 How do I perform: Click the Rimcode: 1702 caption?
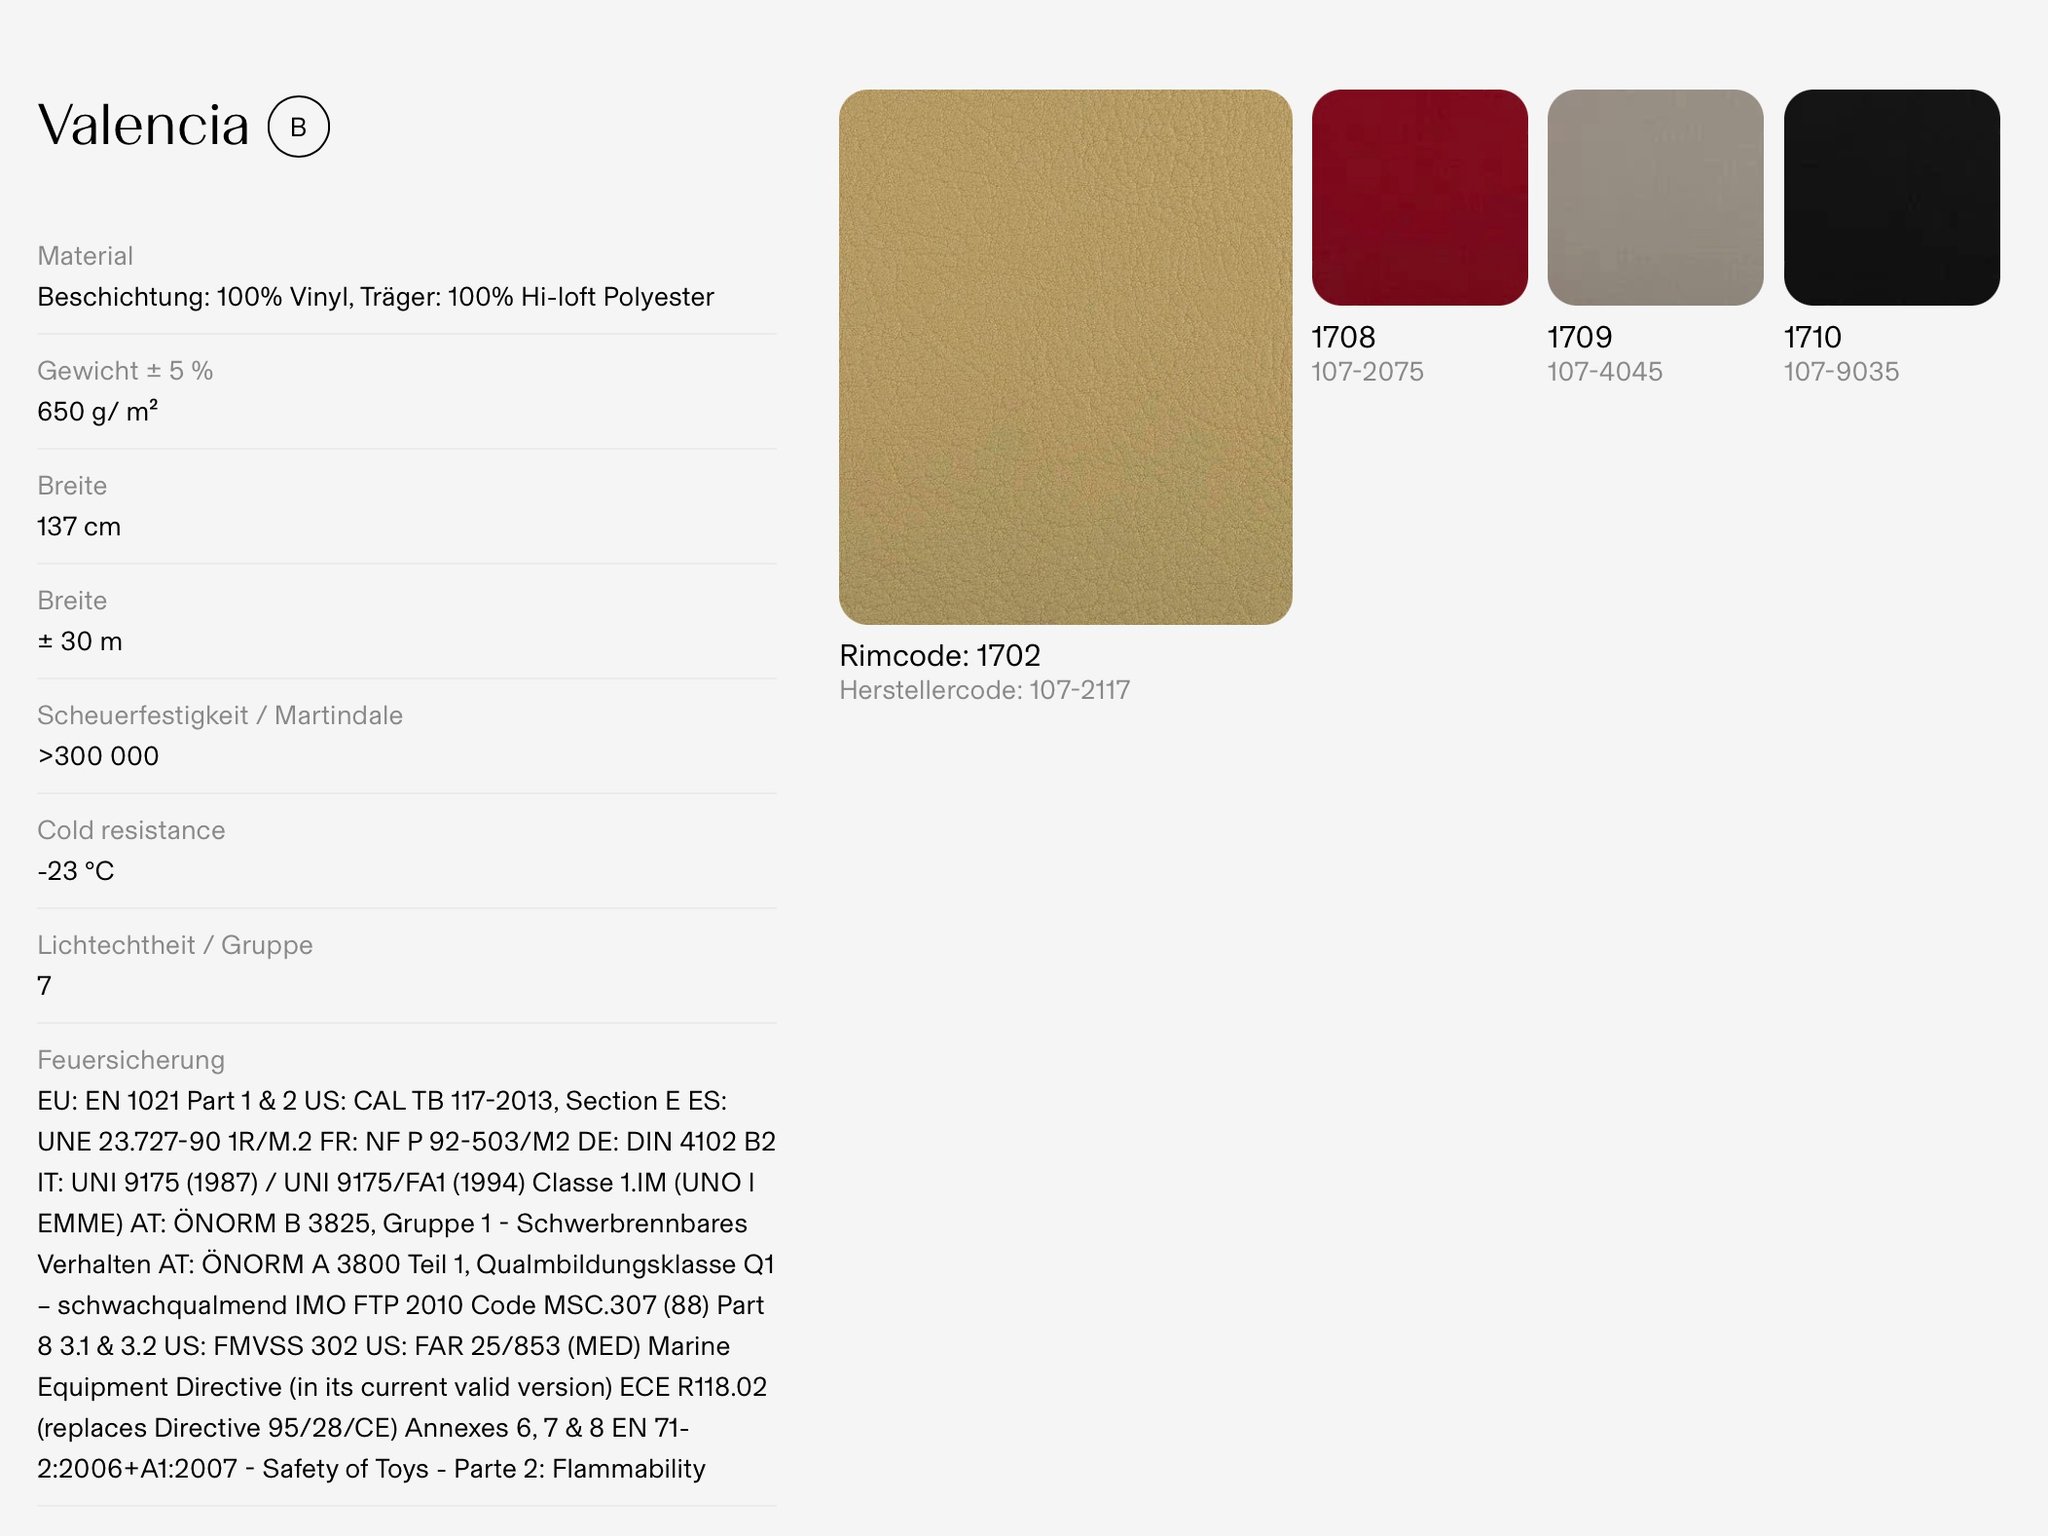[939, 656]
